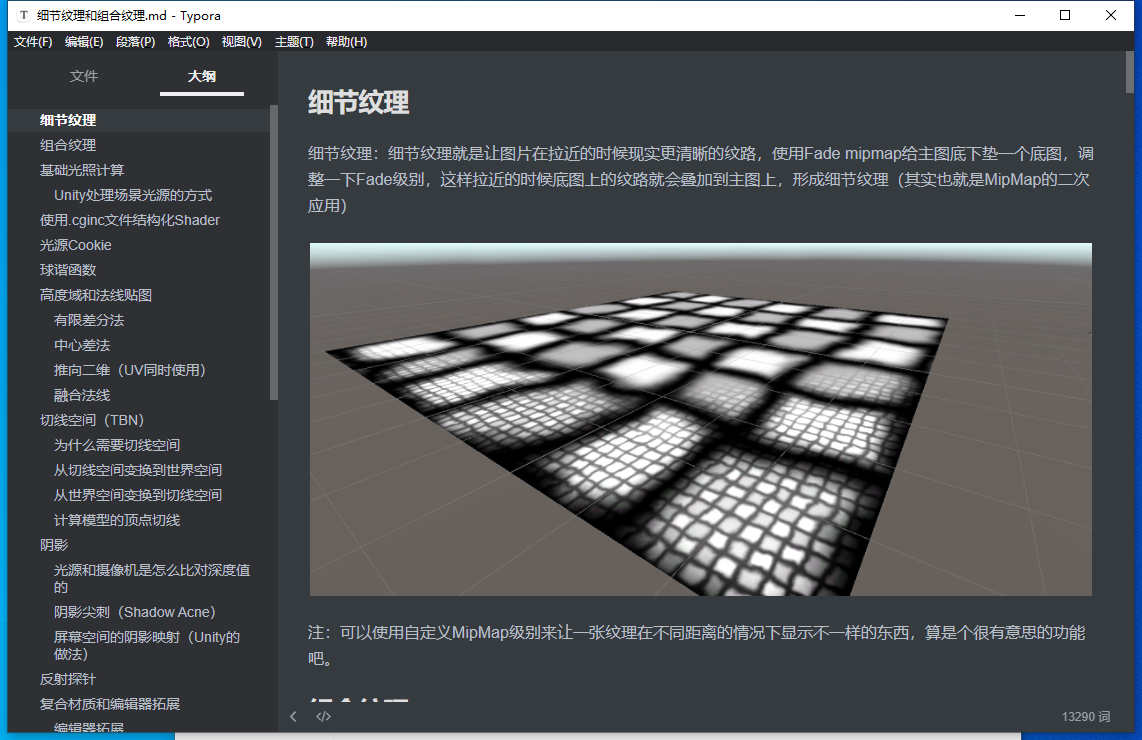Image resolution: width=1142 pixels, height=740 pixels.
Task: Select the 大纲 sidebar tab
Action: [x=201, y=76]
